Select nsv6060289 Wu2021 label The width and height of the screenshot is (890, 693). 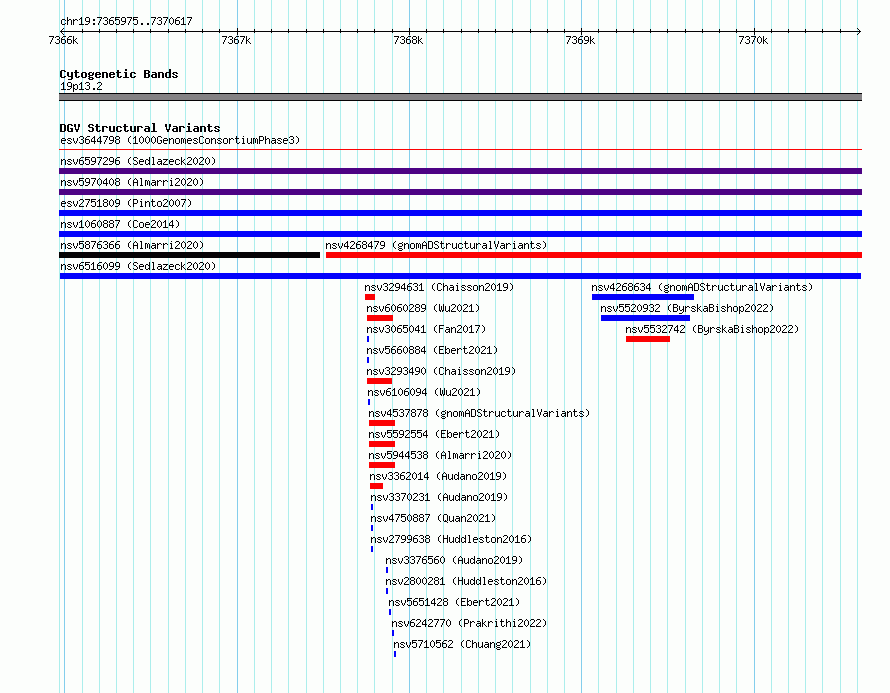click(x=423, y=308)
